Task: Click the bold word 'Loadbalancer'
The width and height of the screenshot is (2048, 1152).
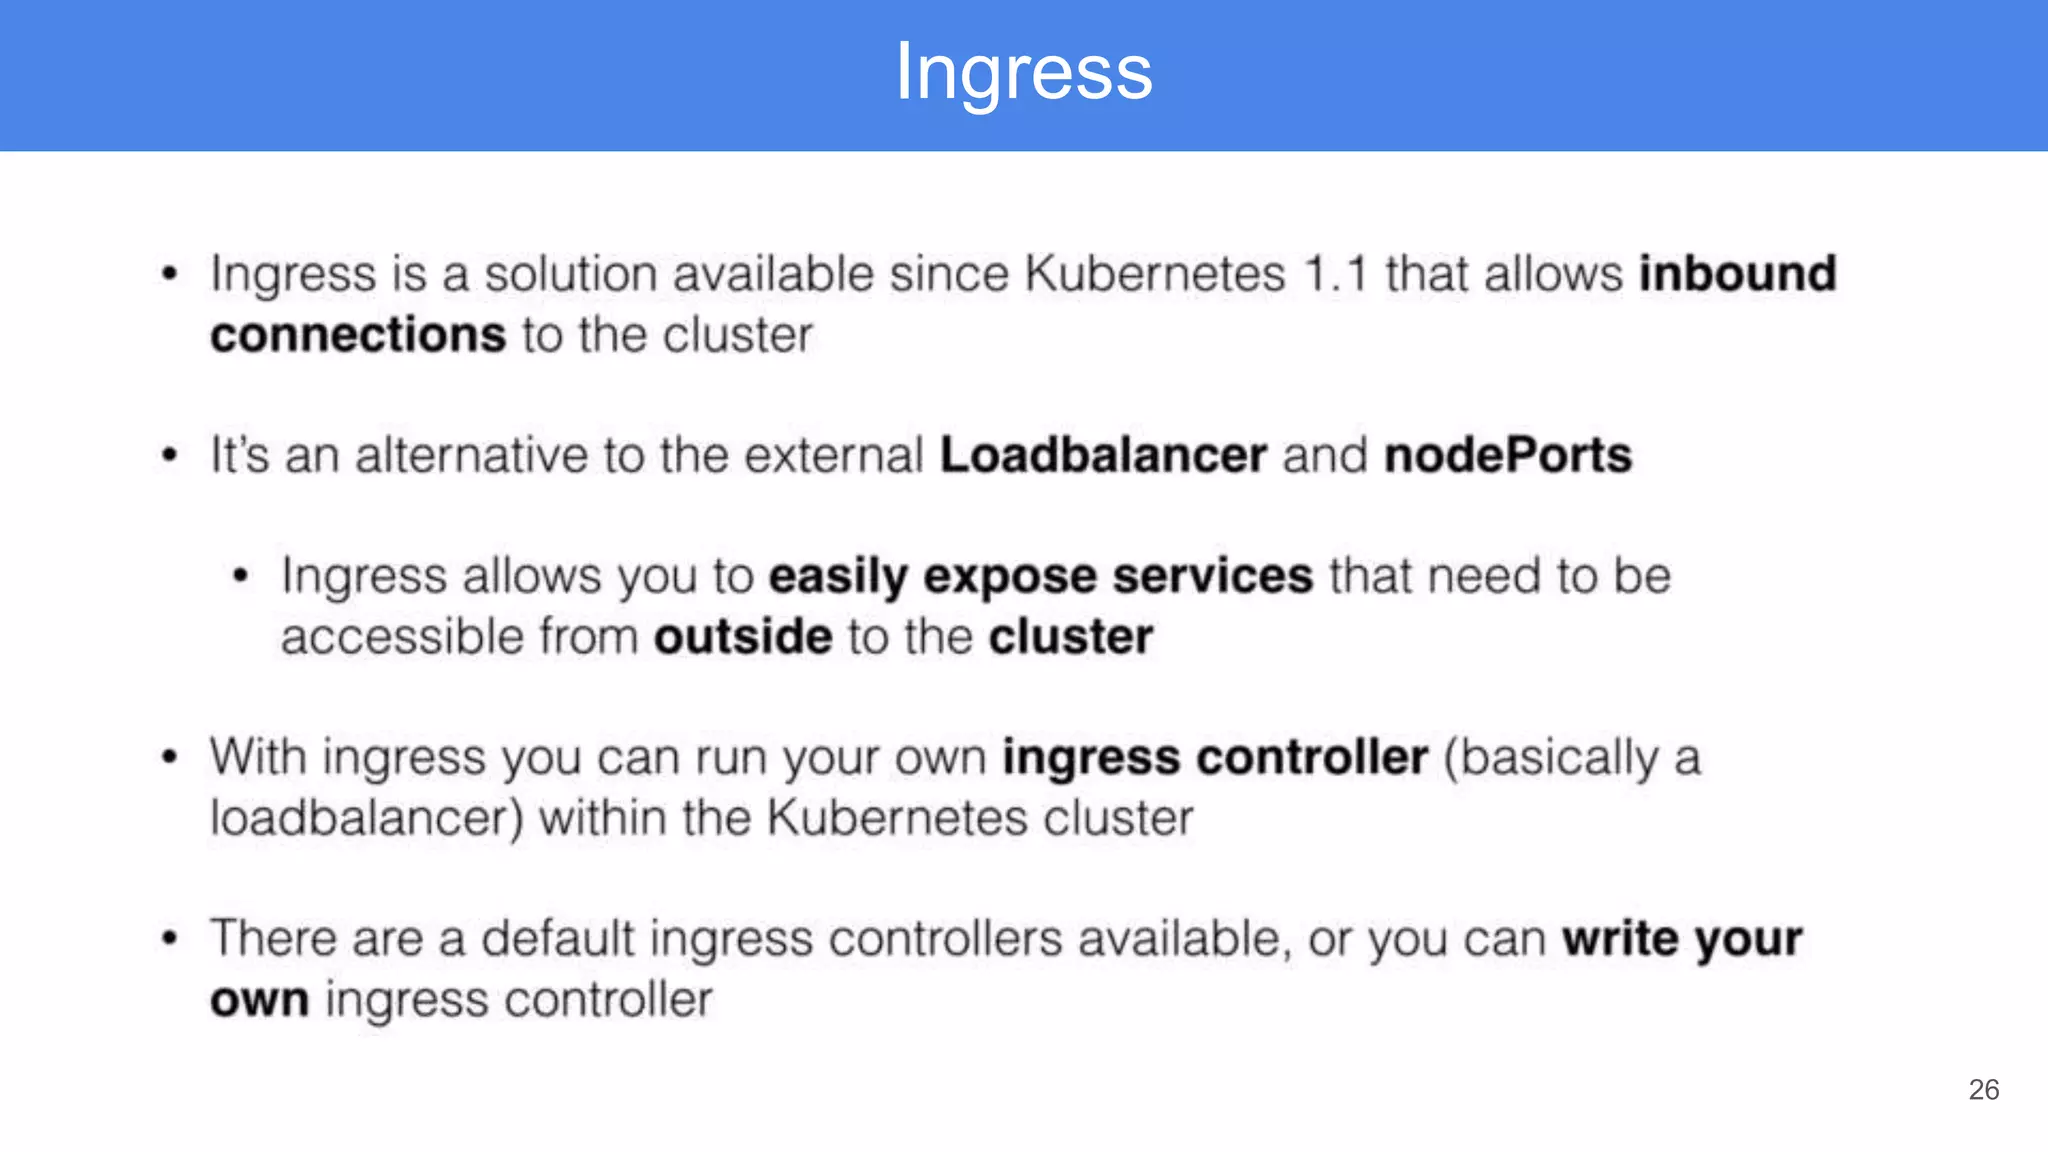Action: click(1104, 456)
